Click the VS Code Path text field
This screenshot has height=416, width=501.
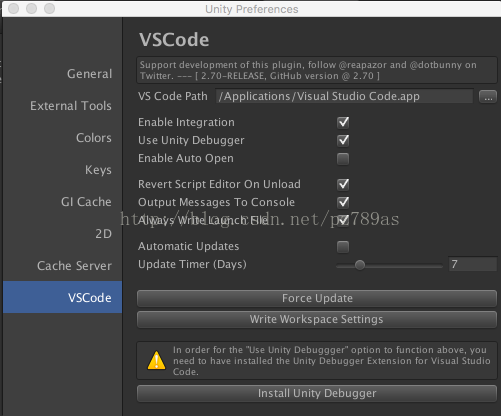click(x=344, y=96)
